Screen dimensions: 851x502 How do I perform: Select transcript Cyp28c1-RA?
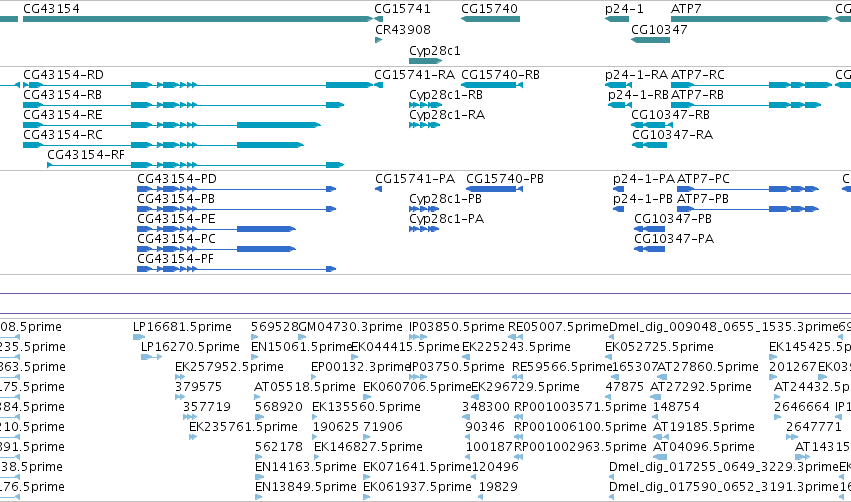coord(424,125)
